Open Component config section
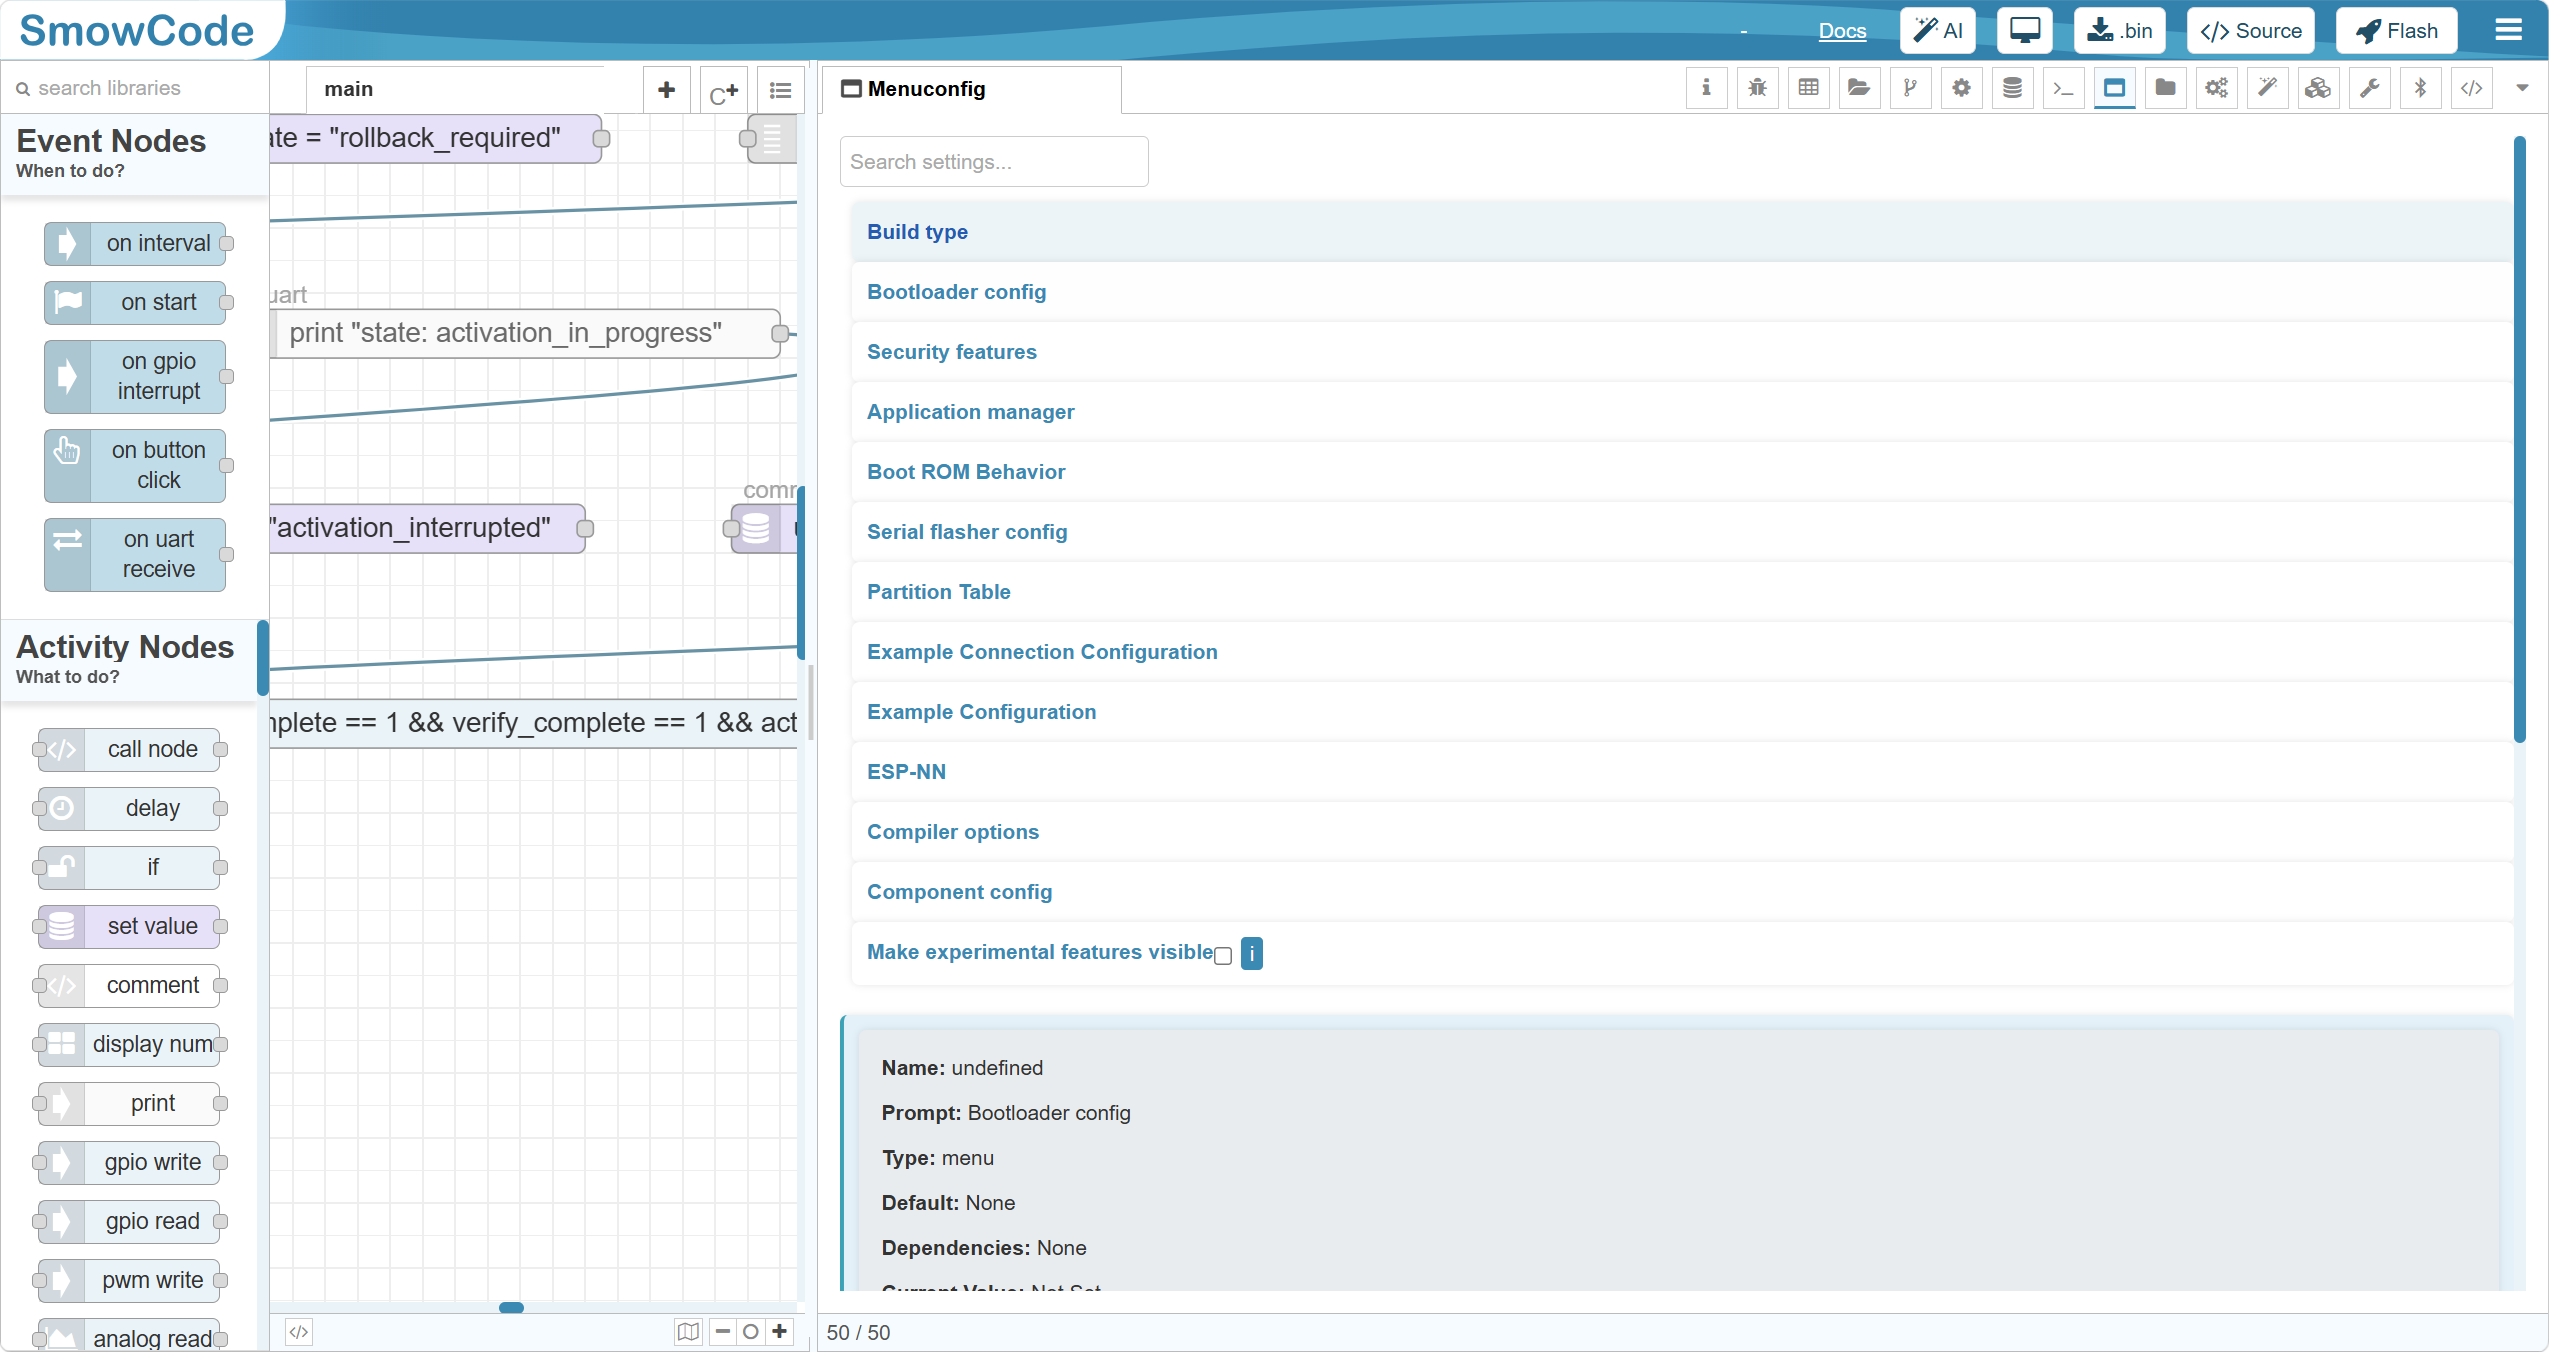This screenshot has width=2549, height=1352. (1680, 892)
